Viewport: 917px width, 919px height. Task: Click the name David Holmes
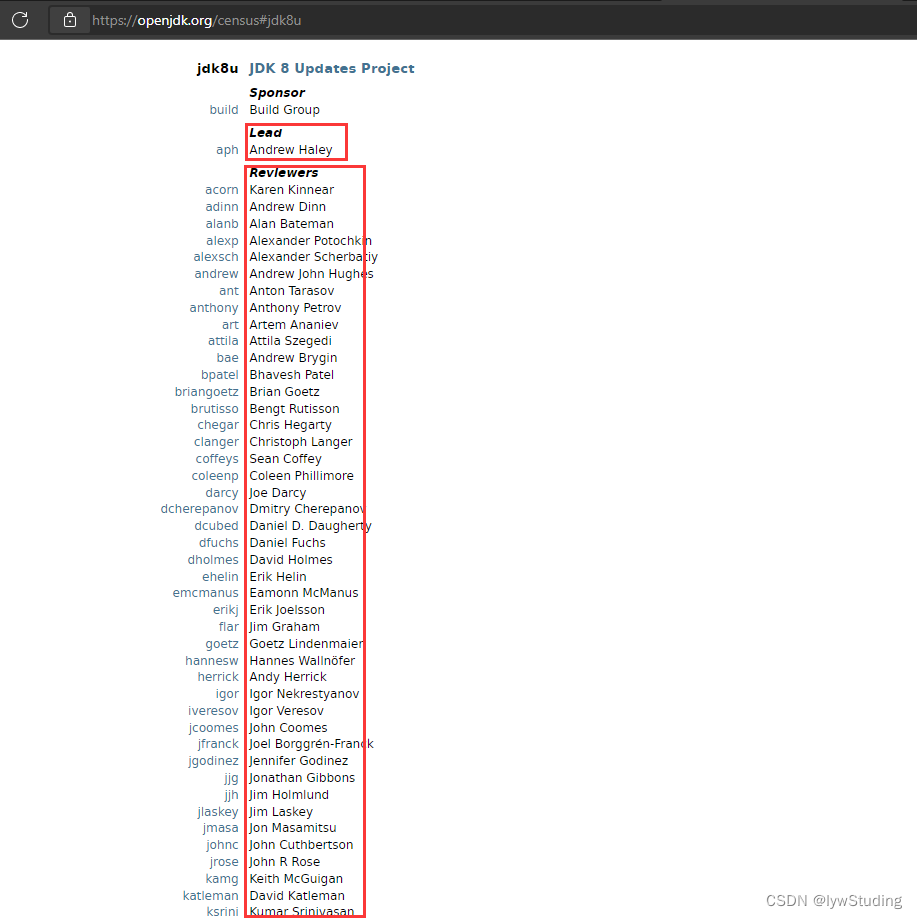coord(291,560)
